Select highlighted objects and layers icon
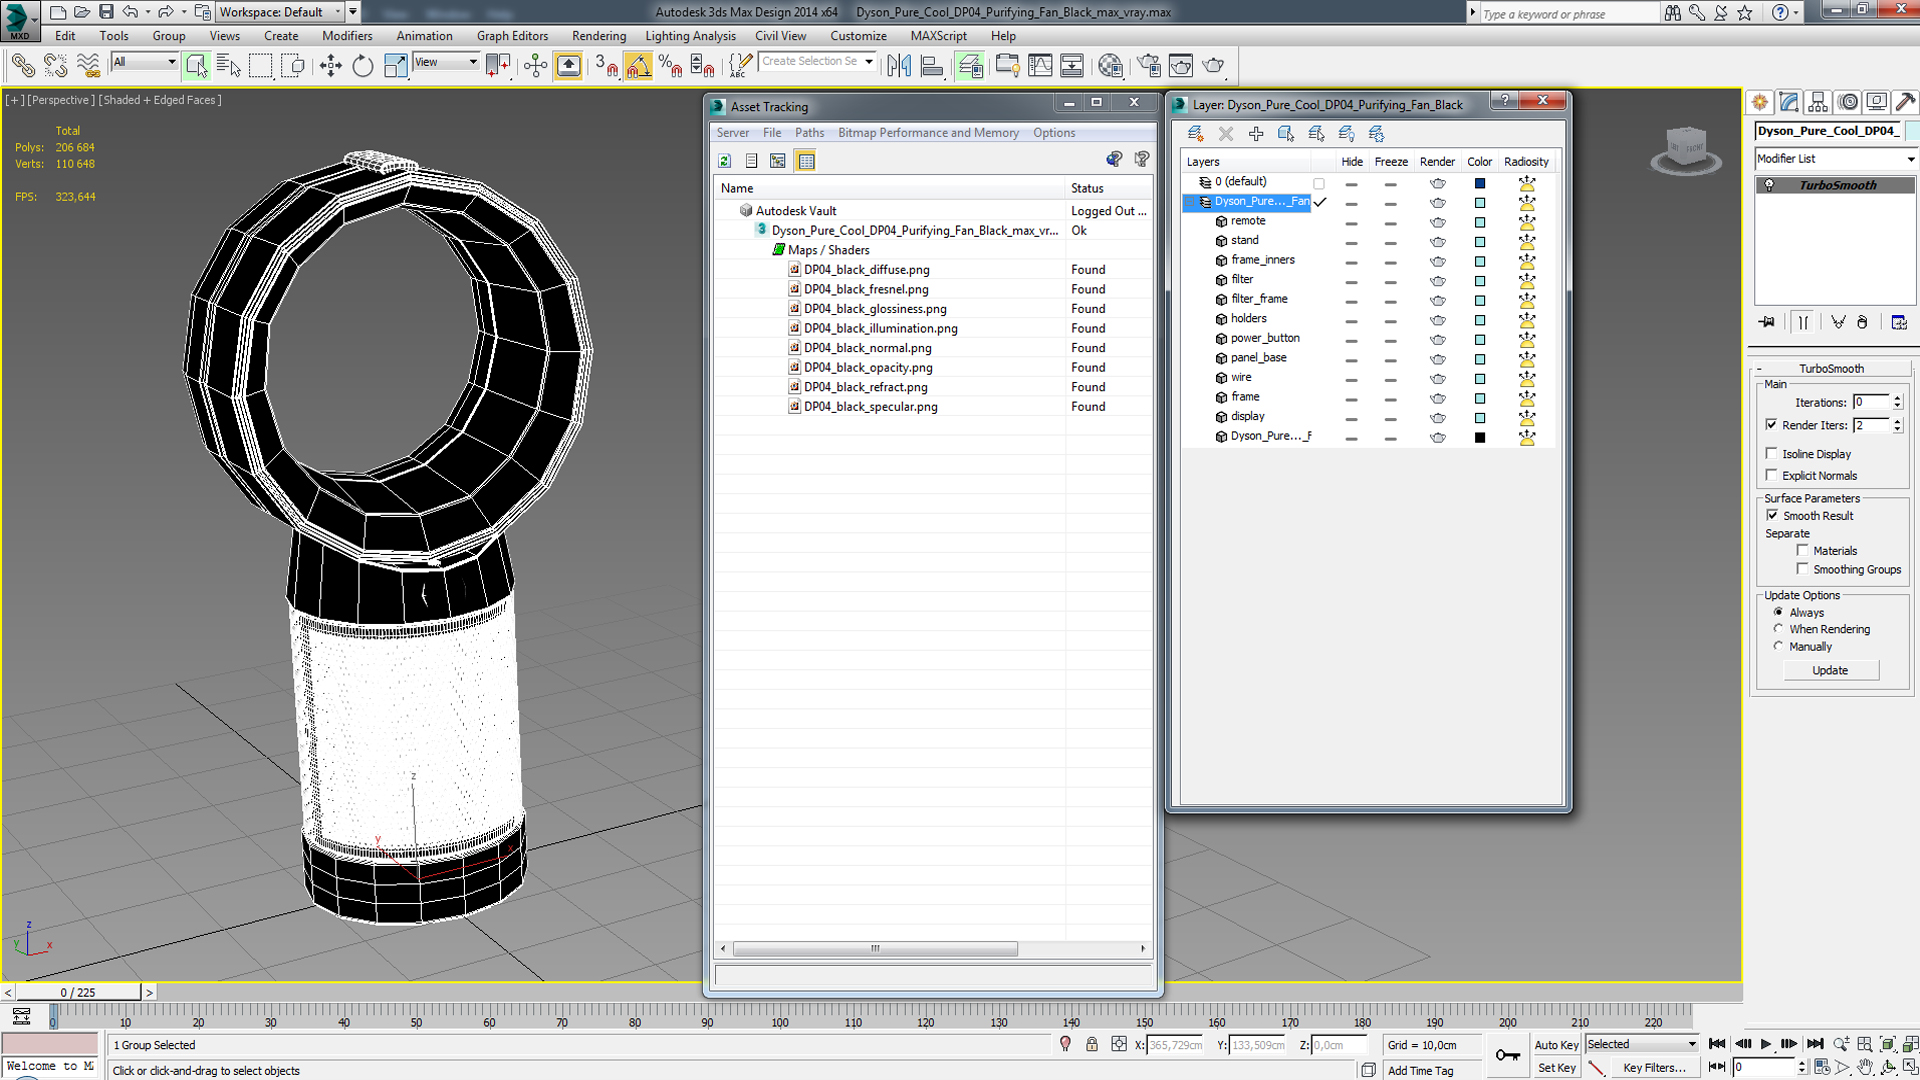Viewport: 1920px width, 1080px height. pyautogui.click(x=1286, y=133)
